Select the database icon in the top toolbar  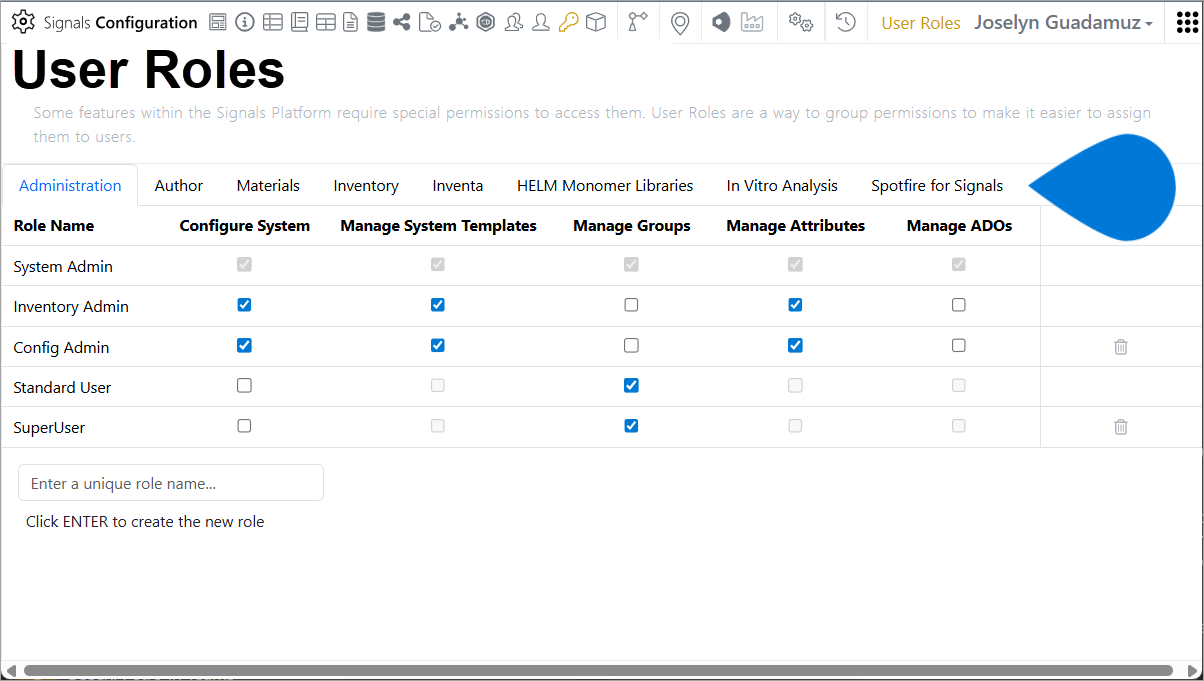tap(376, 22)
